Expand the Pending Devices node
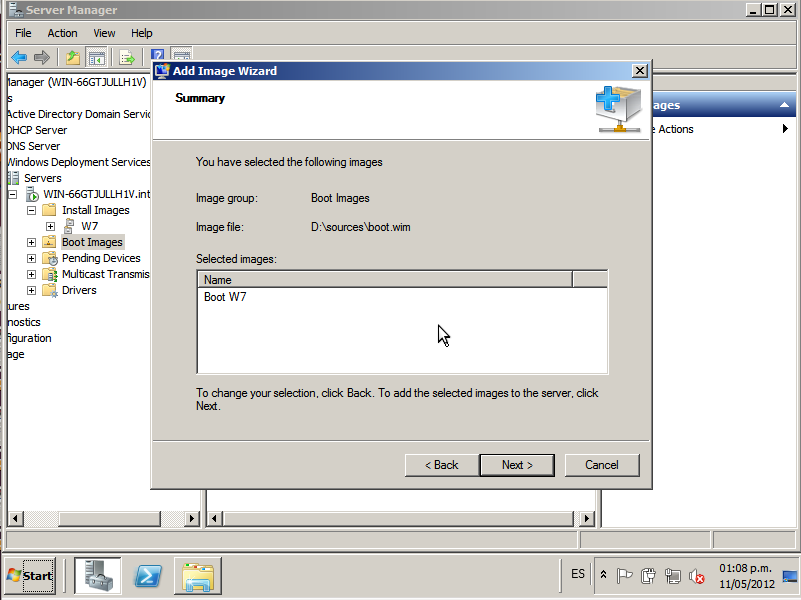 [x=32, y=258]
